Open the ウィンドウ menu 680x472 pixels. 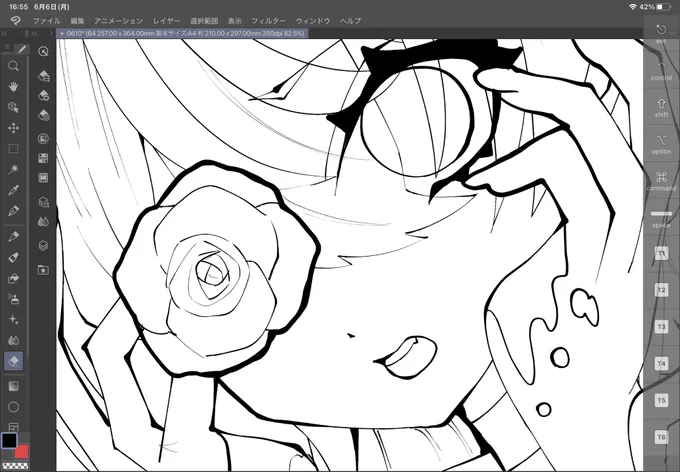[x=313, y=21]
